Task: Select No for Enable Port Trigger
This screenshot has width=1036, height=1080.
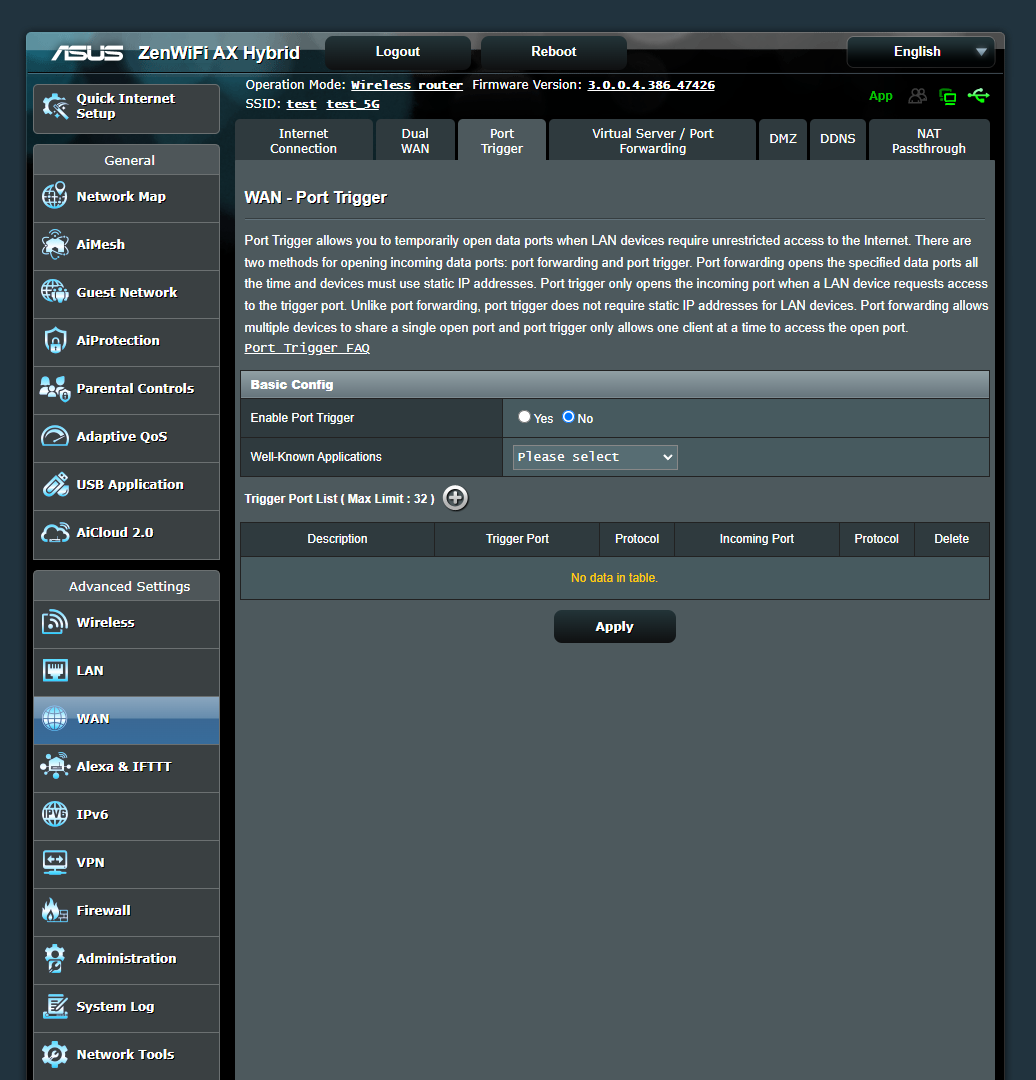Action: click(568, 417)
